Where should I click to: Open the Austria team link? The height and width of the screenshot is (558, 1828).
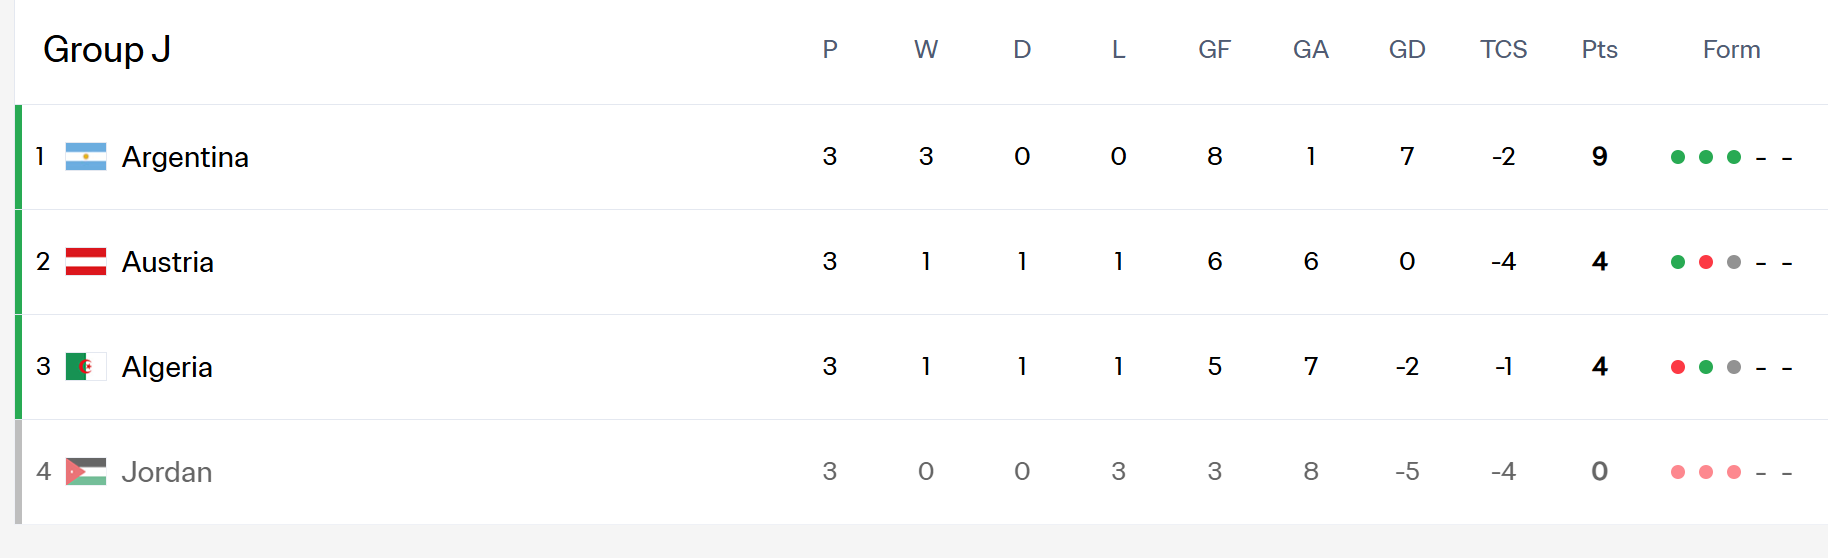[x=168, y=262]
